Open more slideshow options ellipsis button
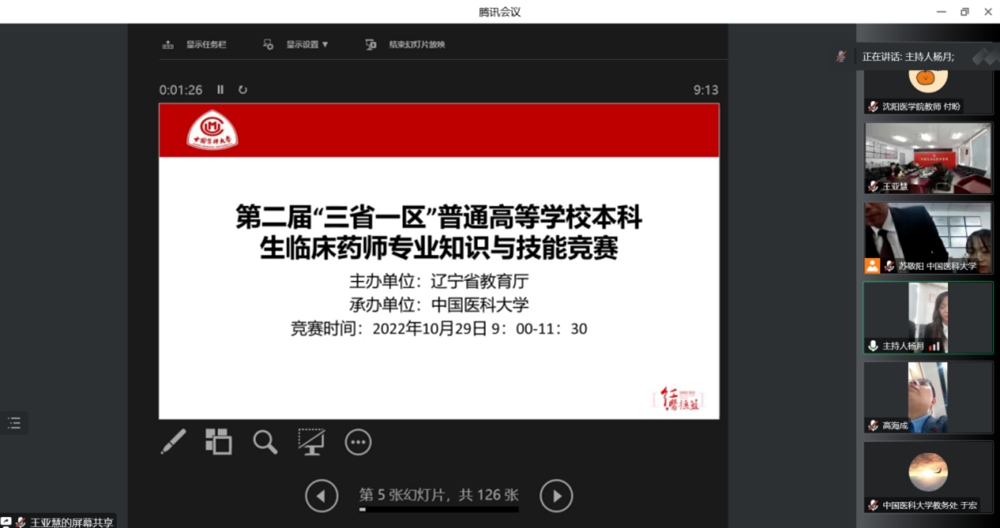The image size is (1000, 528). click(x=358, y=442)
